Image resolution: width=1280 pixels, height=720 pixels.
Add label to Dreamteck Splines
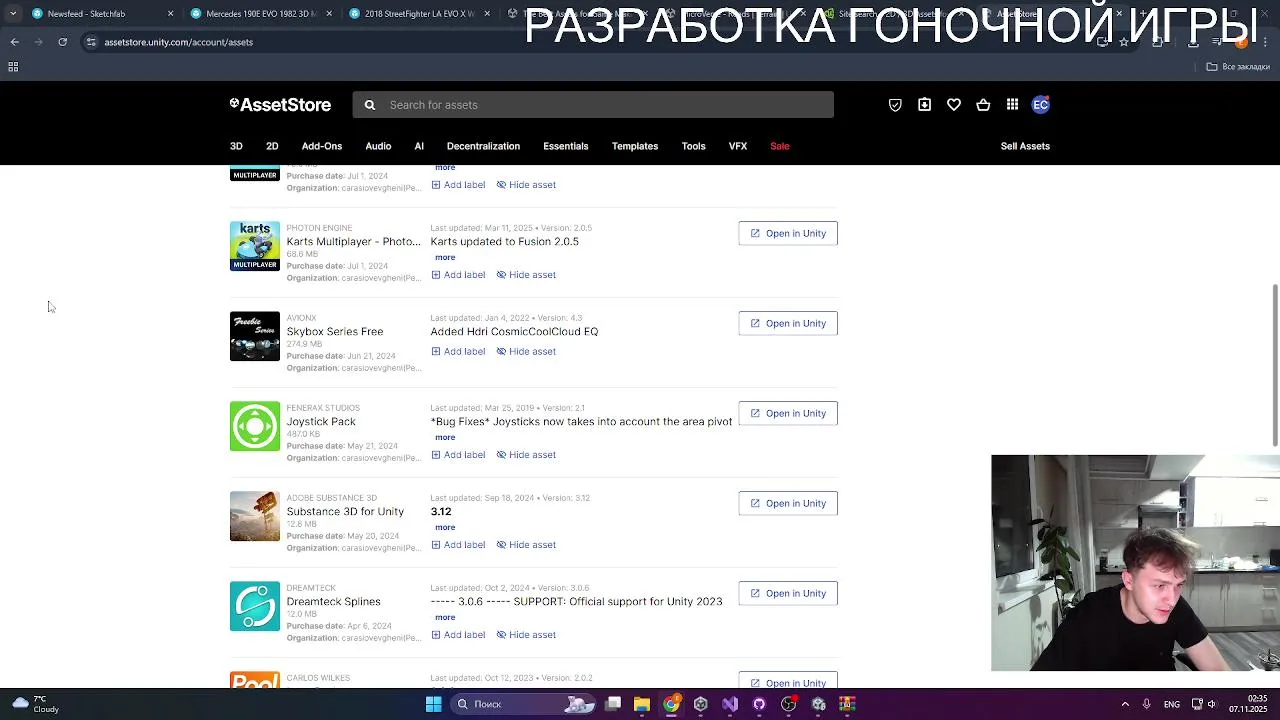[x=458, y=635]
